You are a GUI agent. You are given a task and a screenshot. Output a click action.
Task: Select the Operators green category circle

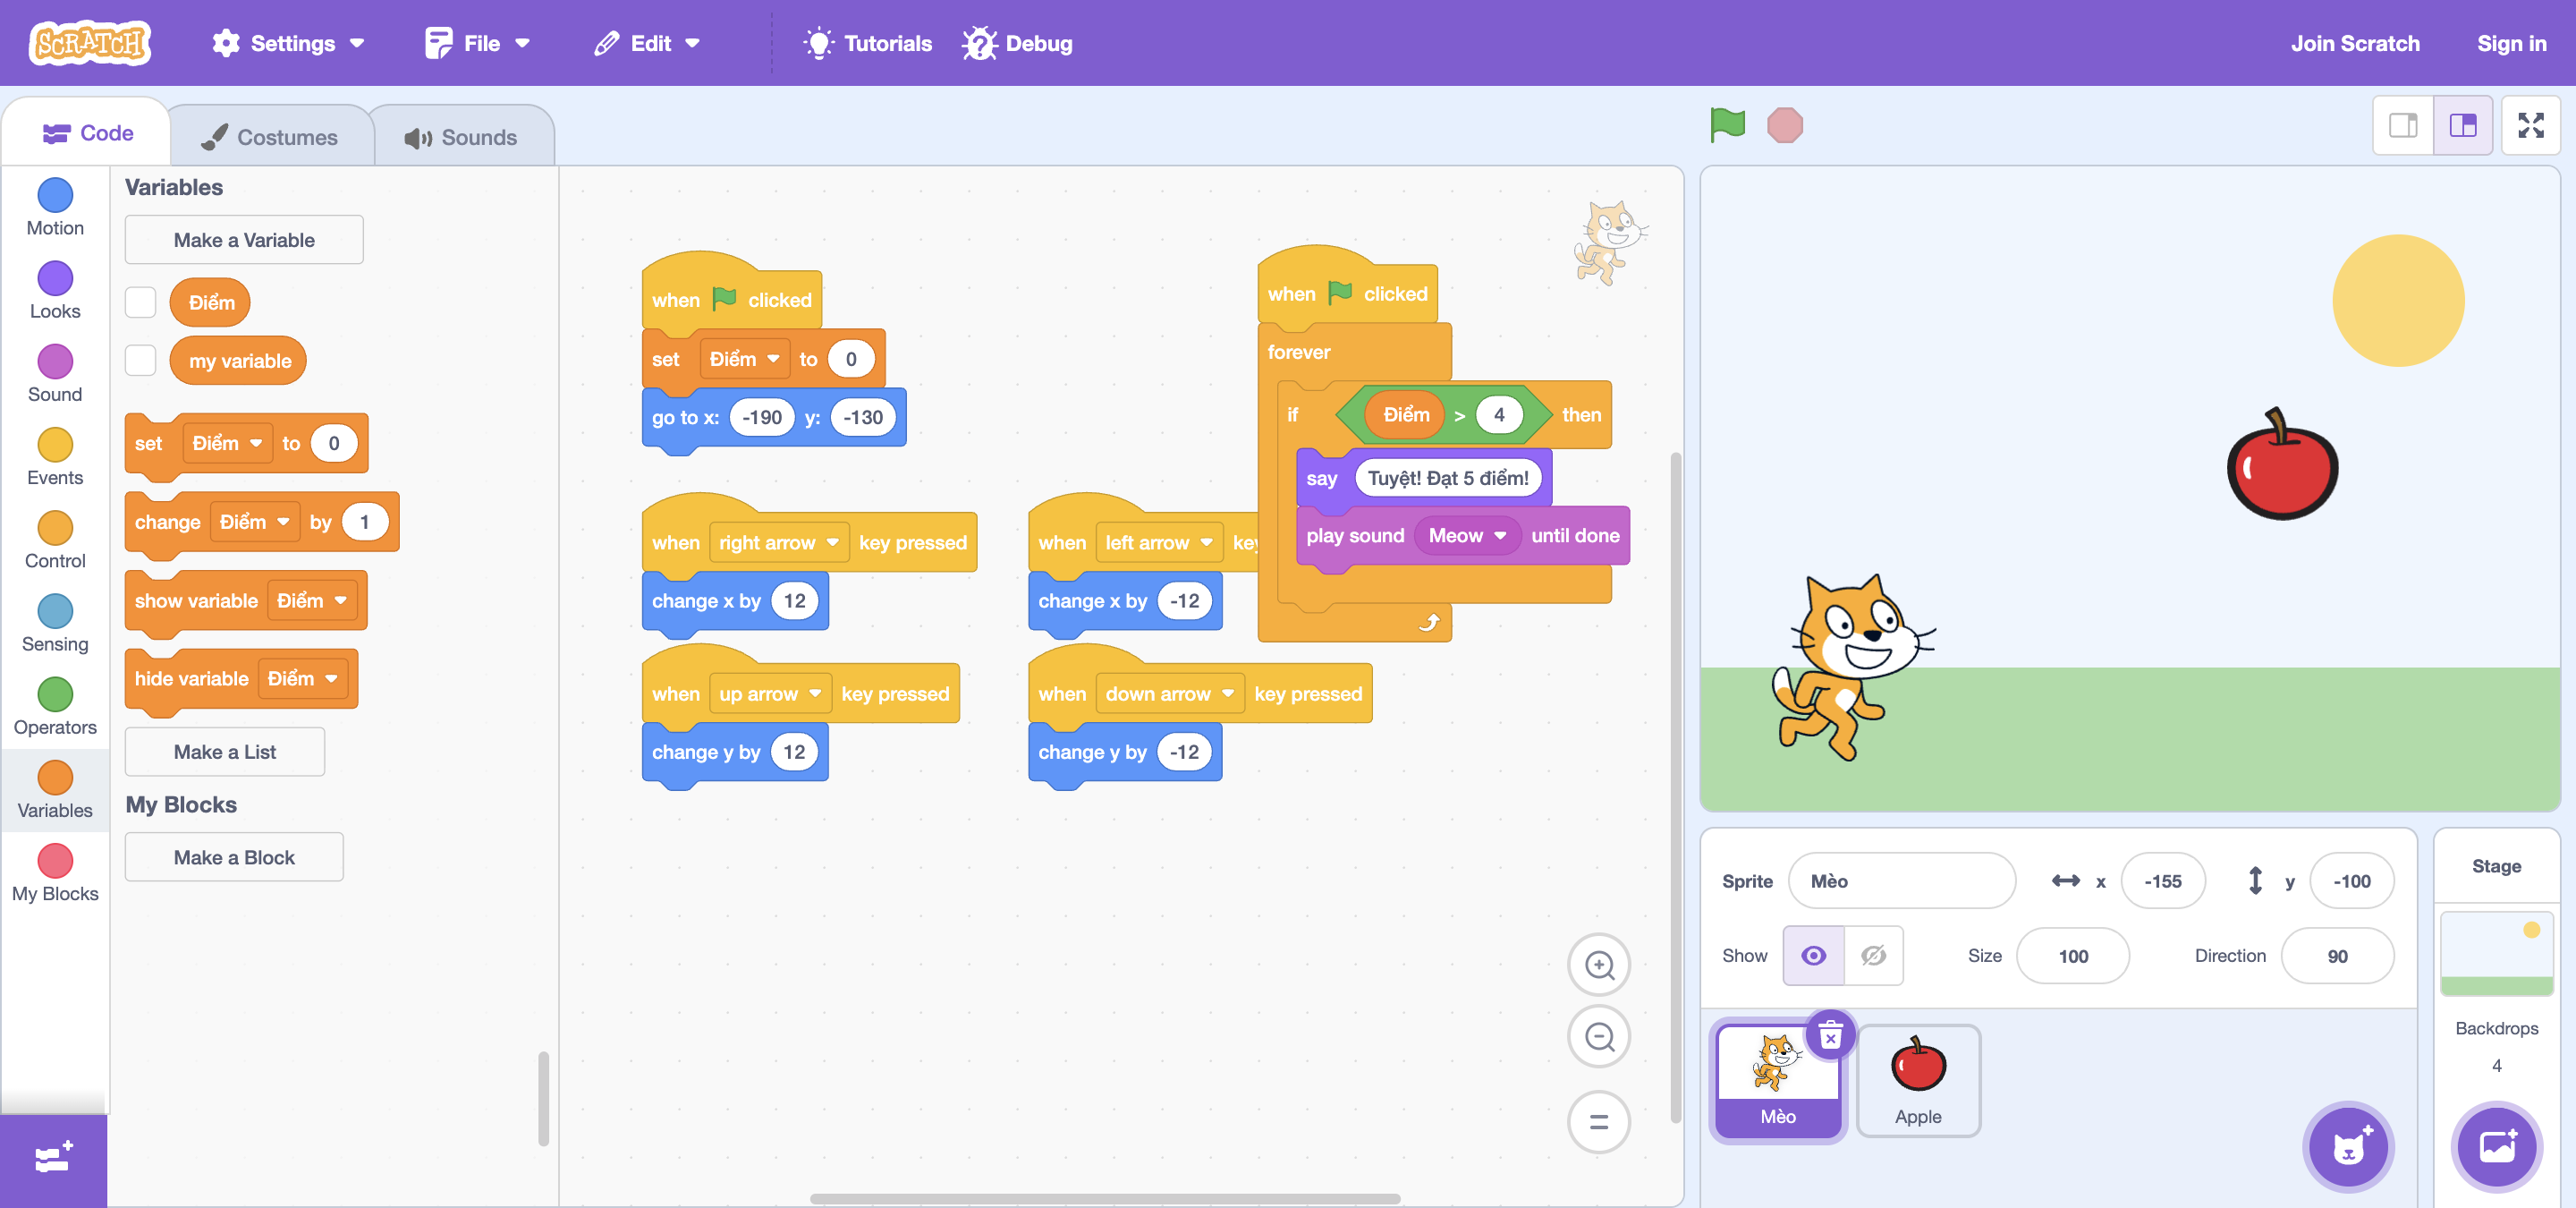55,694
